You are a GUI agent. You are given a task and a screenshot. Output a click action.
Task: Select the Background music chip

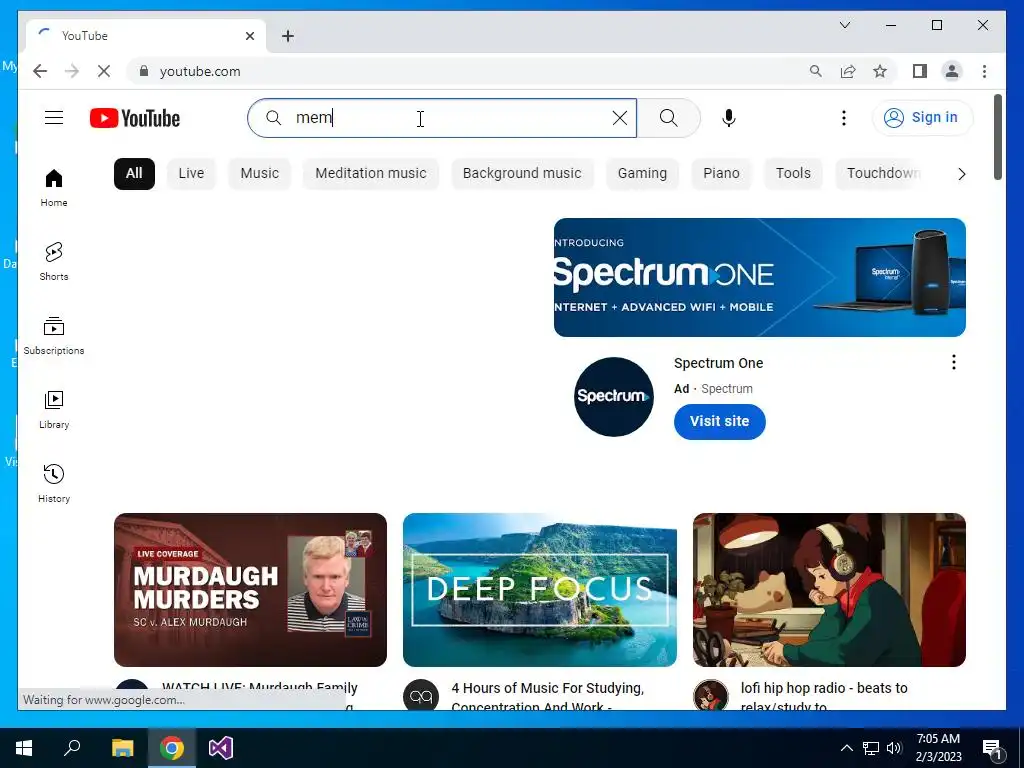click(522, 174)
